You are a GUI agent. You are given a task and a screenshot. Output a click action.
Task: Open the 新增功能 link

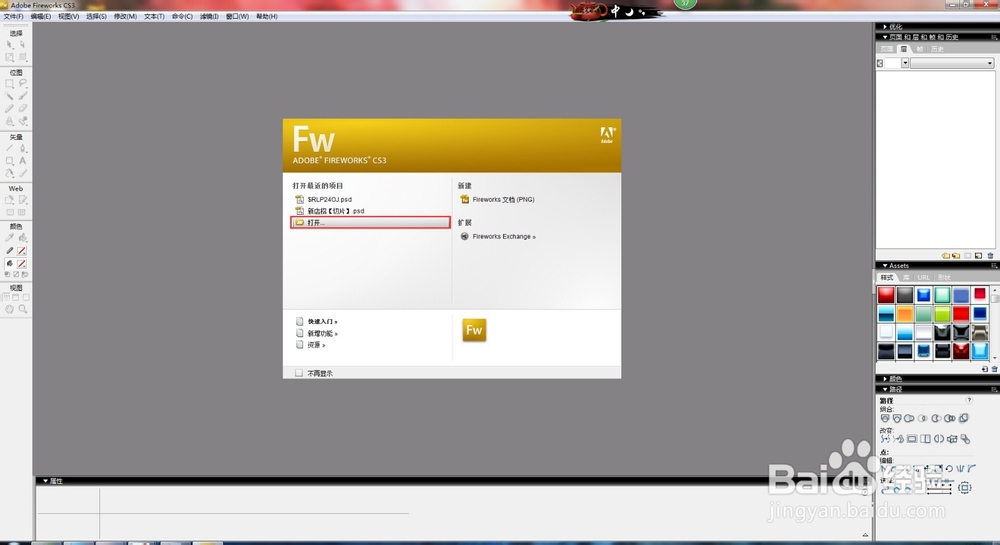click(x=322, y=333)
